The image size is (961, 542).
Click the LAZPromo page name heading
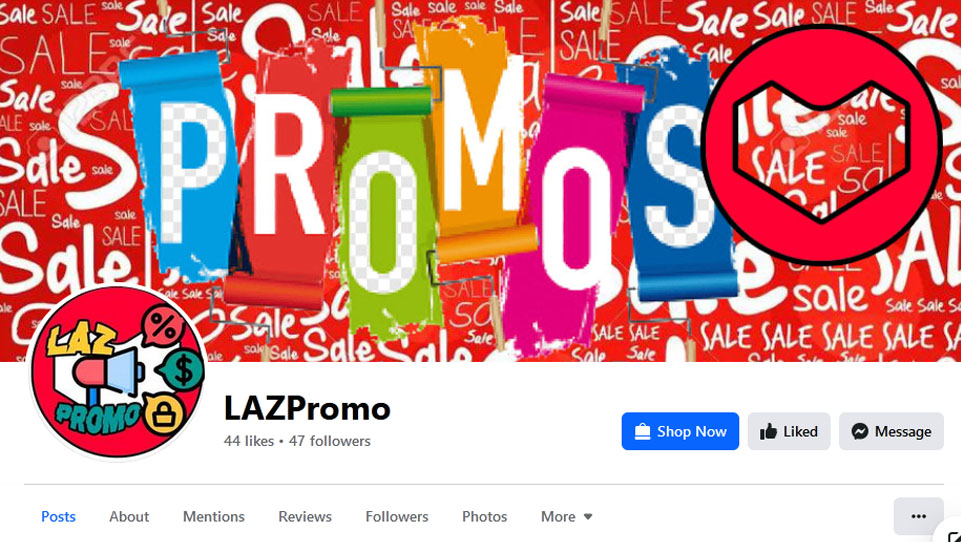307,408
